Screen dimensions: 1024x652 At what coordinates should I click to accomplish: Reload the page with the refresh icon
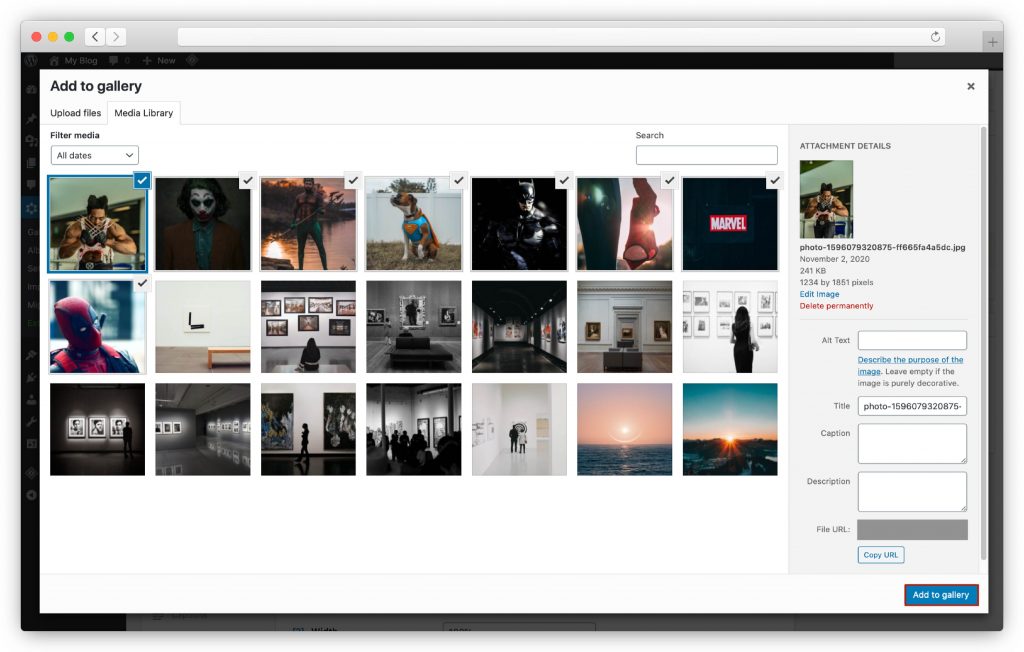pyautogui.click(x=936, y=37)
